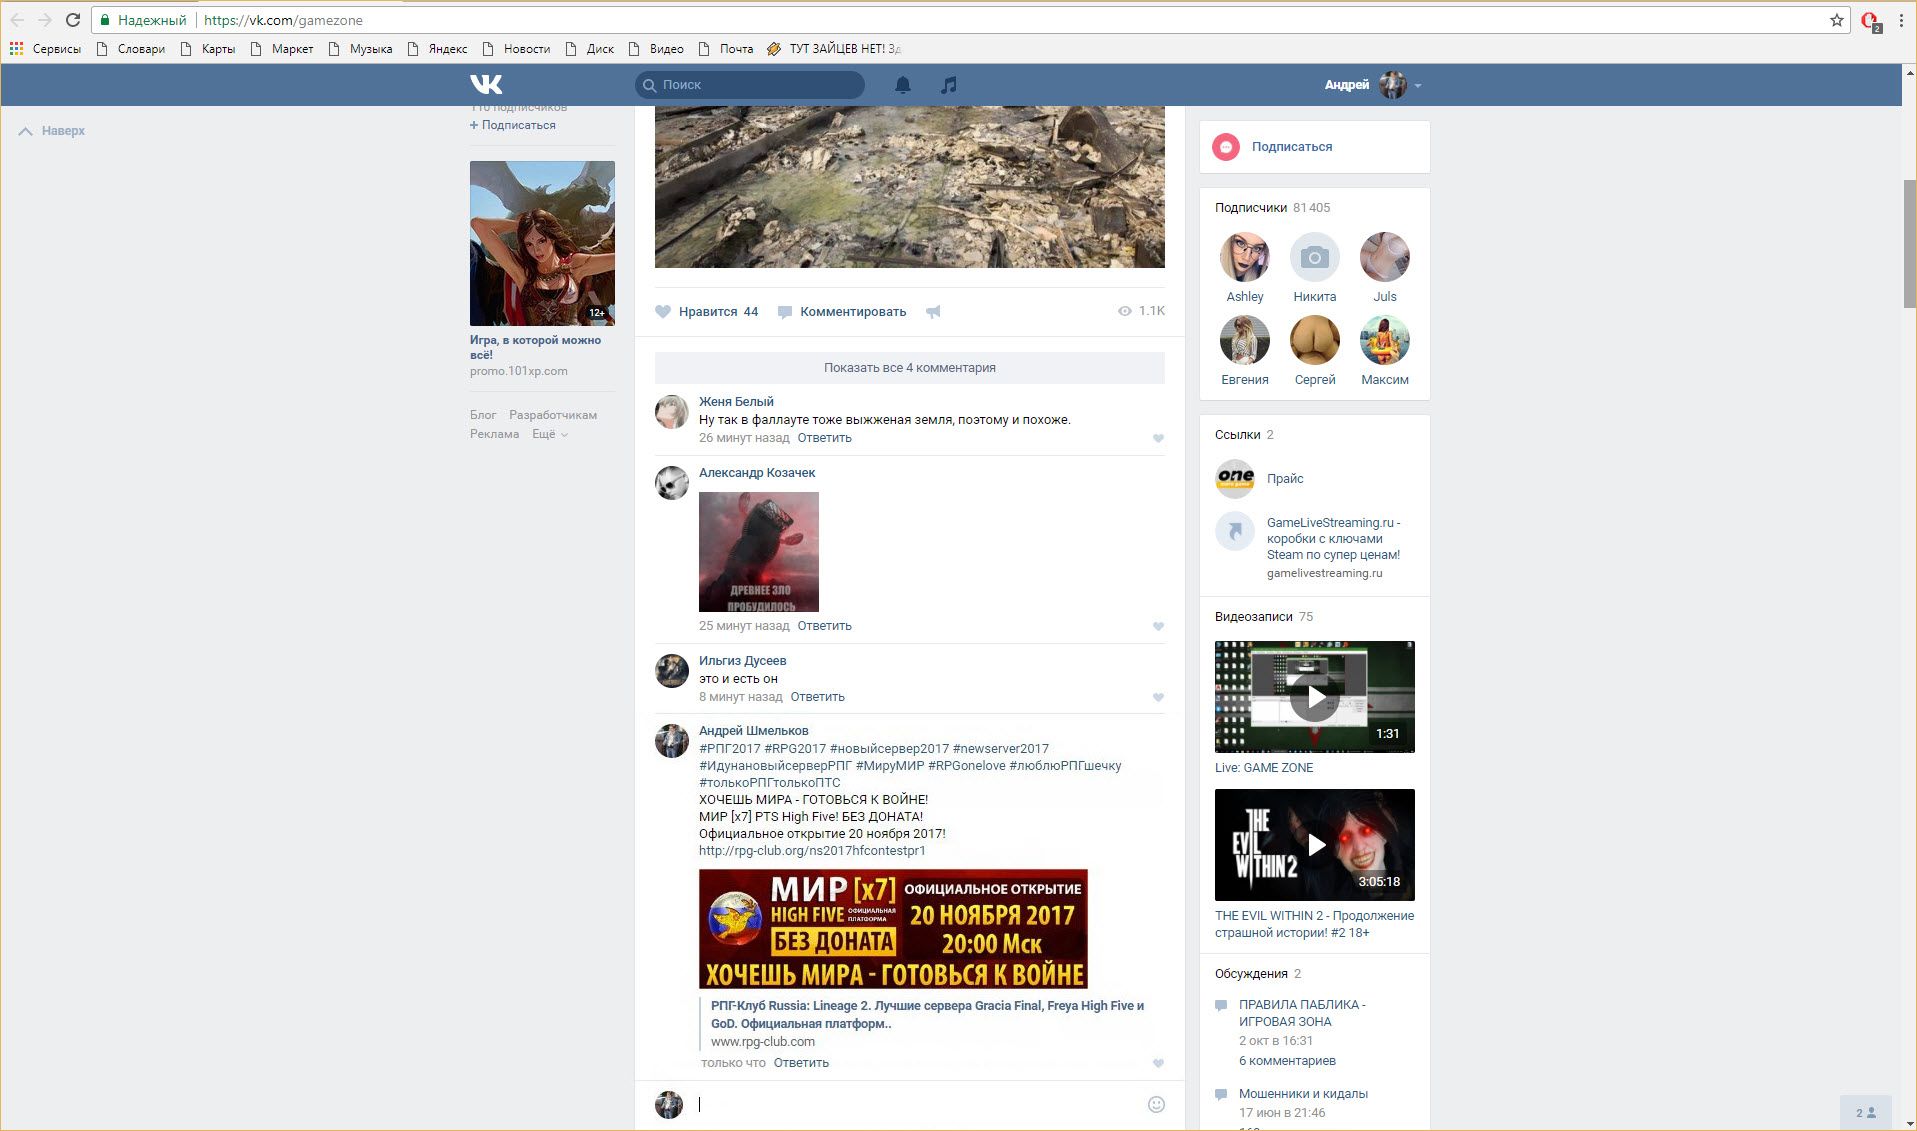
Task: Open rpg-club.org contest link in comment
Action: 811,851
